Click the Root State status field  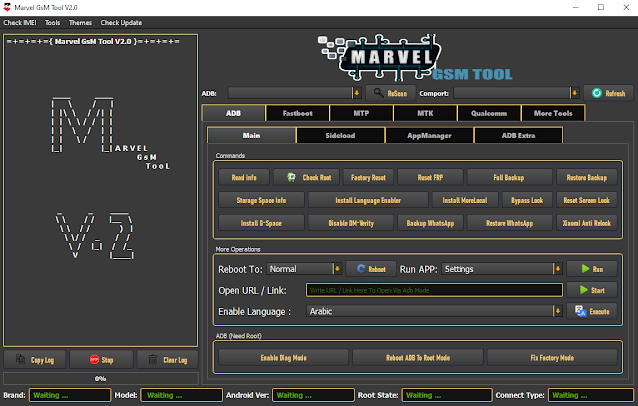point(447,395)
